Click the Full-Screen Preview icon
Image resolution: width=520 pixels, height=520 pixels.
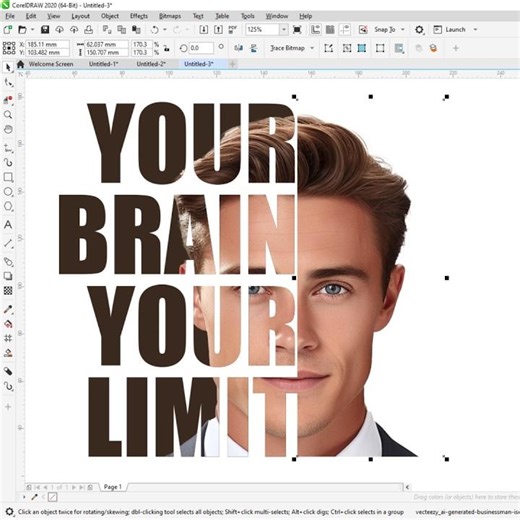tap(297, 30)
